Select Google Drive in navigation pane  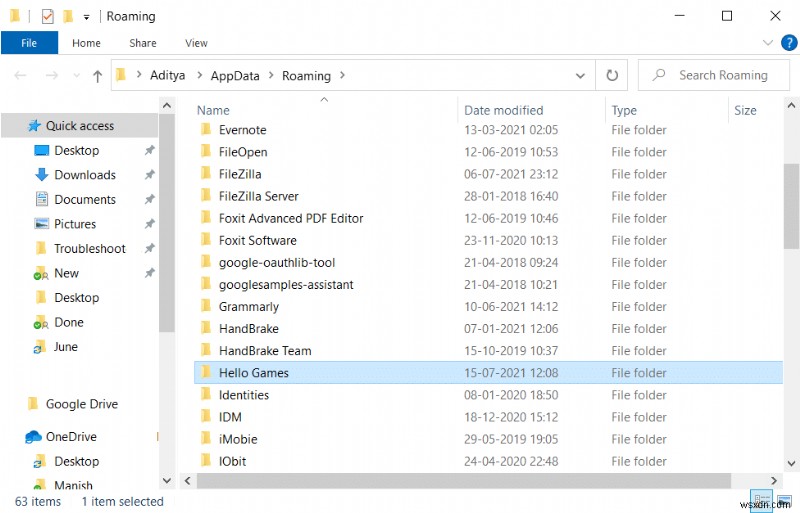tap(82, 404)
